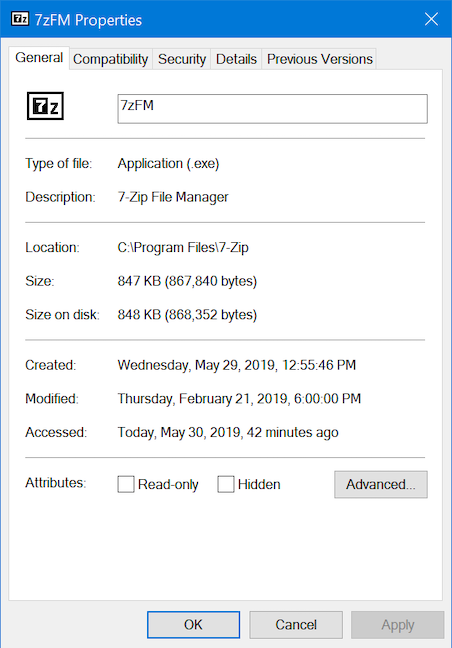
Task: Click the Accessed value 'Today, May 30, 2019'
Action: coord(179,432)
